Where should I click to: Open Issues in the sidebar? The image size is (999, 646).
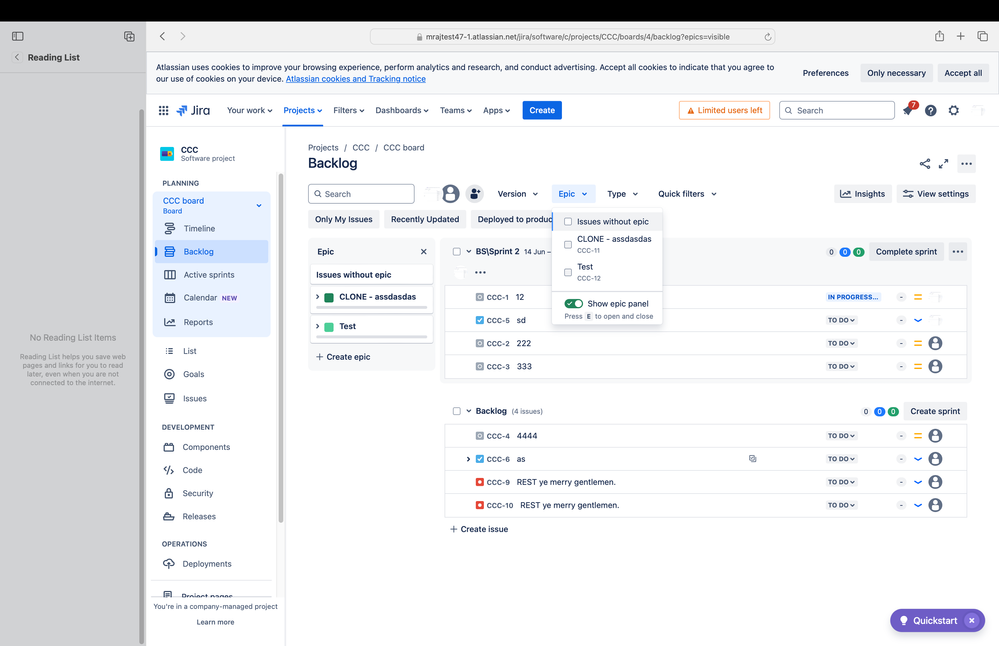(194, 399)
